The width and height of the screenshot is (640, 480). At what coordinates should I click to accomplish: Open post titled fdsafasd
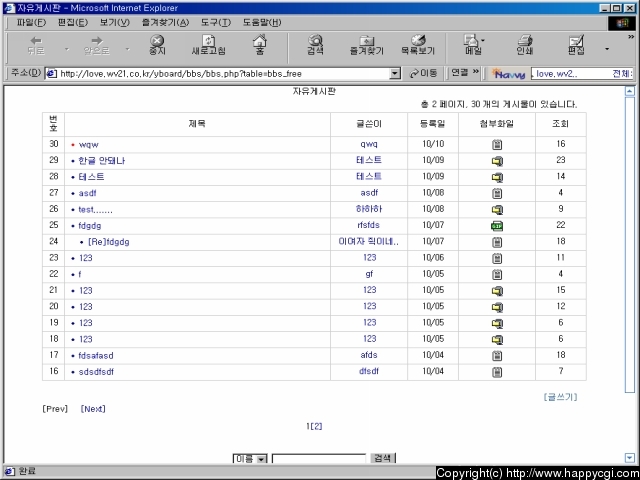tap(96, 356)
